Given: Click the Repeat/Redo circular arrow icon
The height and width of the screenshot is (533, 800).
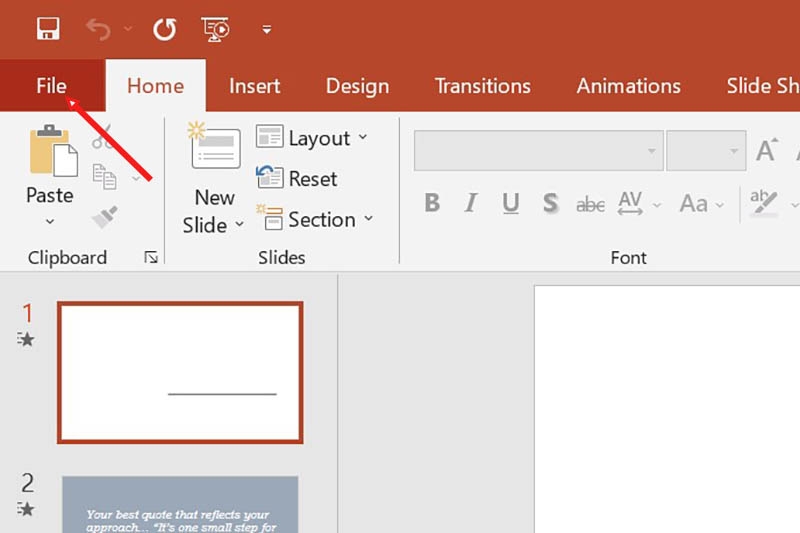Looking at the screenshot, I should tap(165, 29).
